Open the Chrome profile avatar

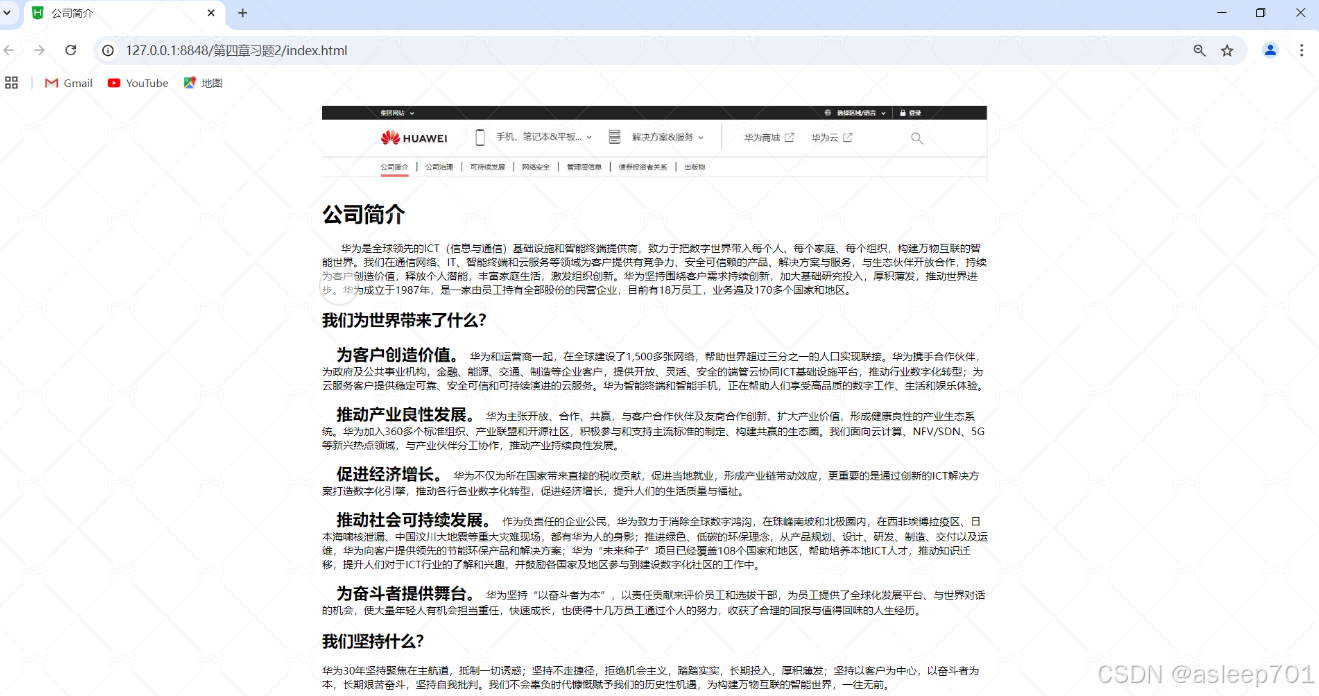point(1270,50)
